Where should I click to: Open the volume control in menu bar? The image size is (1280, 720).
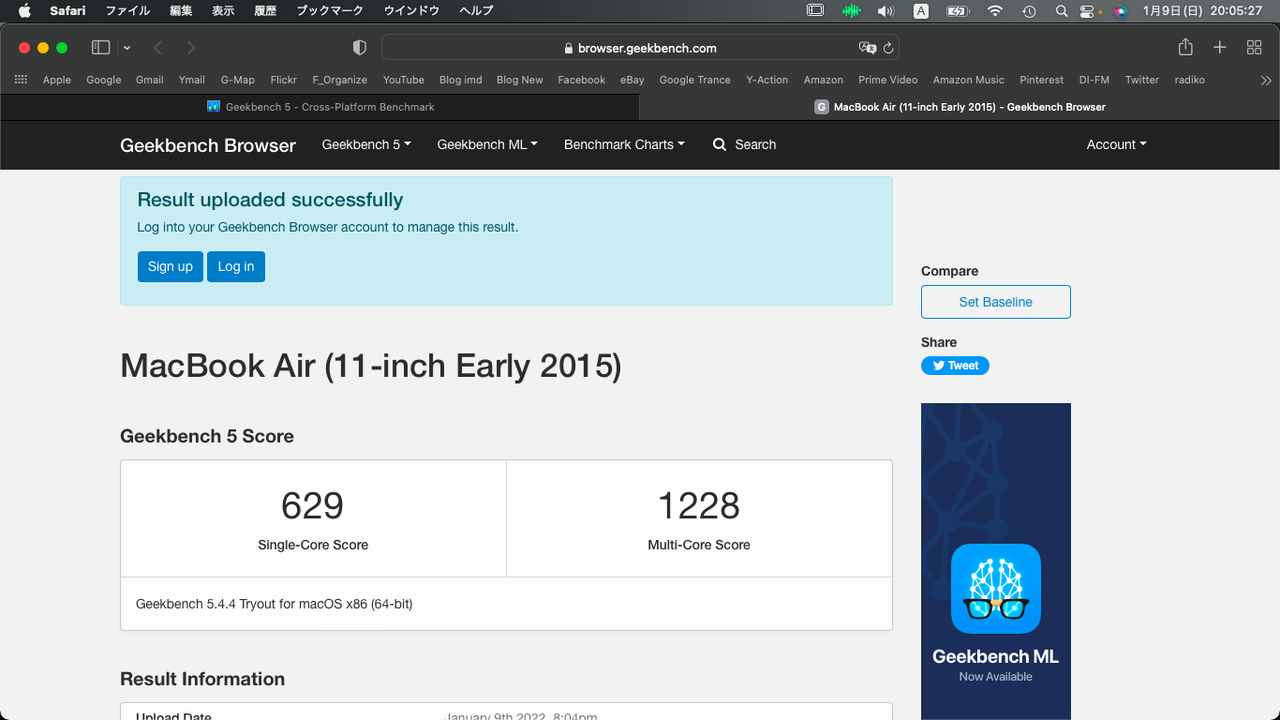pos(885,11)
